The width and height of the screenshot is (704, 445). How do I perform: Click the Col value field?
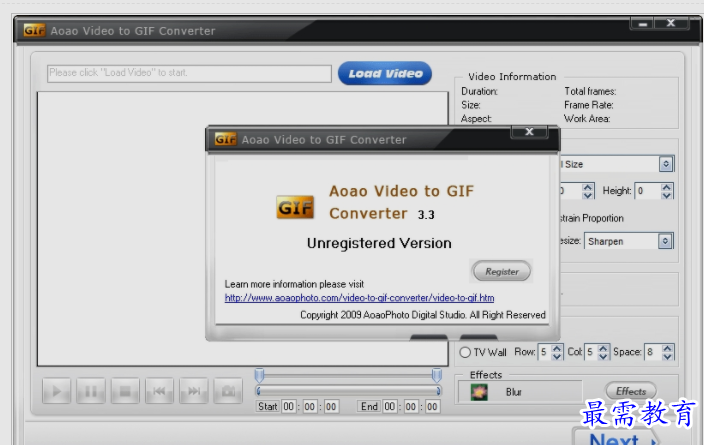(x=591, y=352)
